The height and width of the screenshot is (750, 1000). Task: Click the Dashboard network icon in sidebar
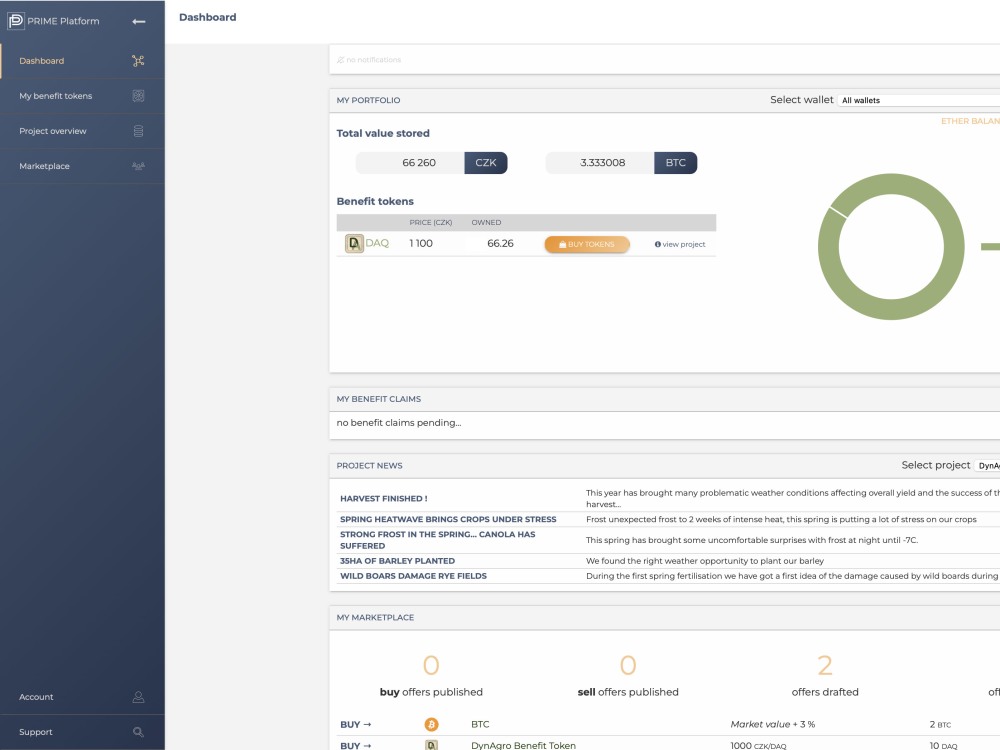(138, 61)
